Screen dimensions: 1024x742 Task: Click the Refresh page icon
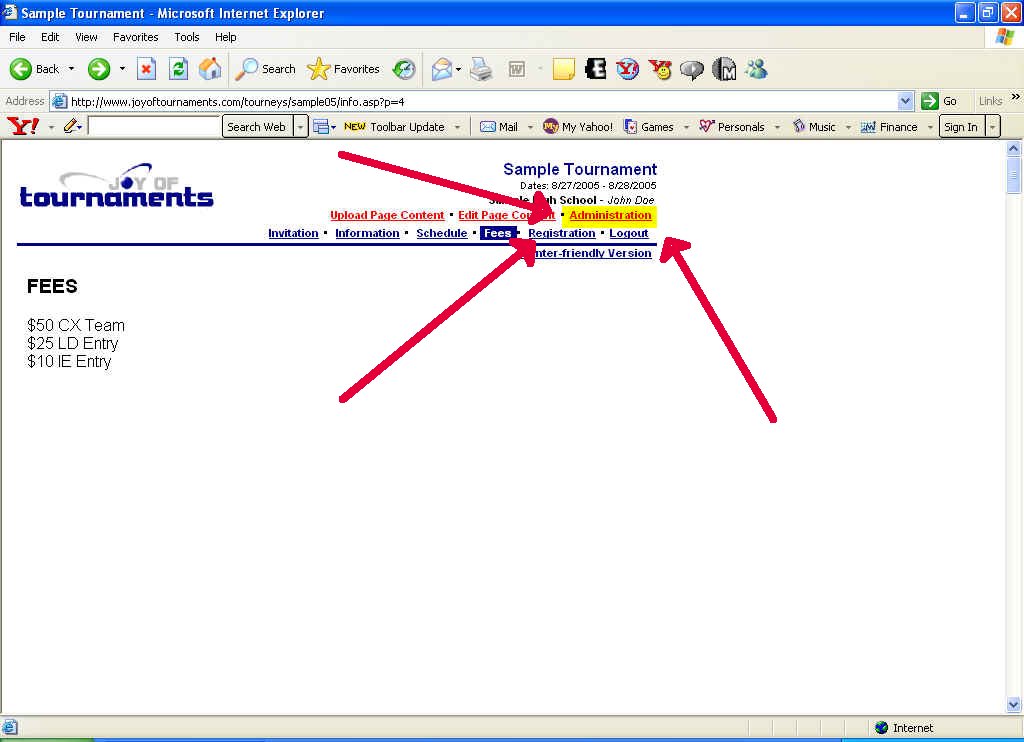tap(178, 69)
